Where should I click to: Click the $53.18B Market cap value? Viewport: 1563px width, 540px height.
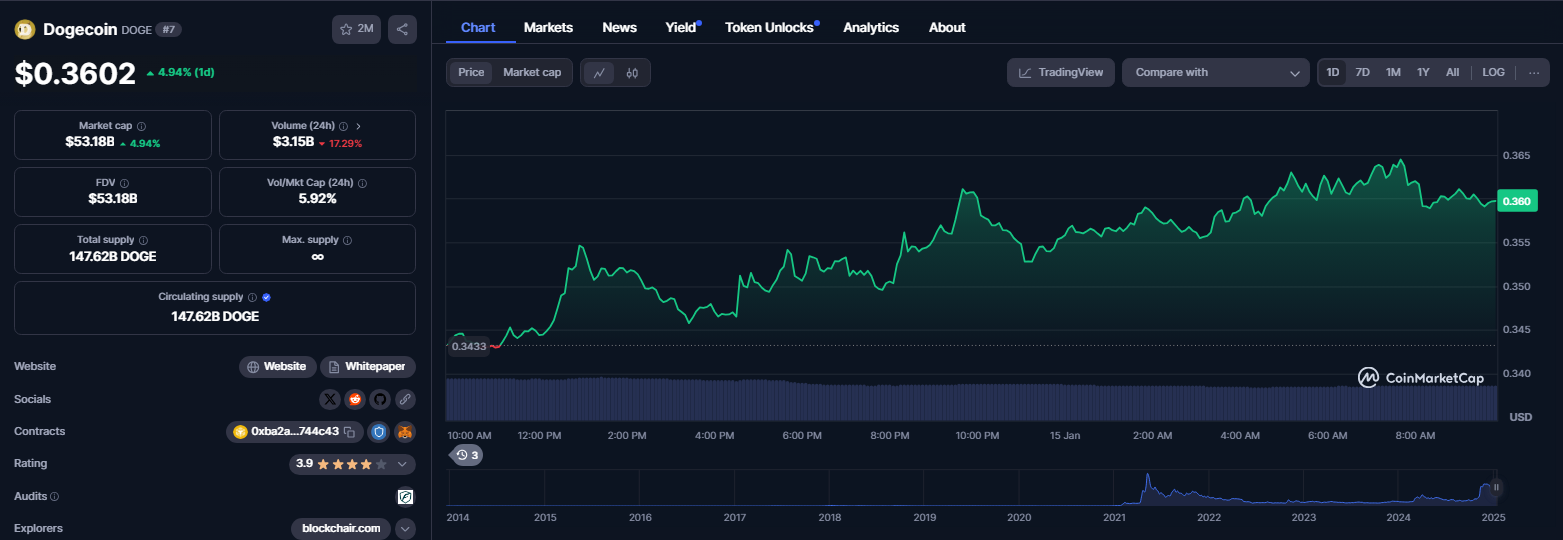(x=90, y=143)
